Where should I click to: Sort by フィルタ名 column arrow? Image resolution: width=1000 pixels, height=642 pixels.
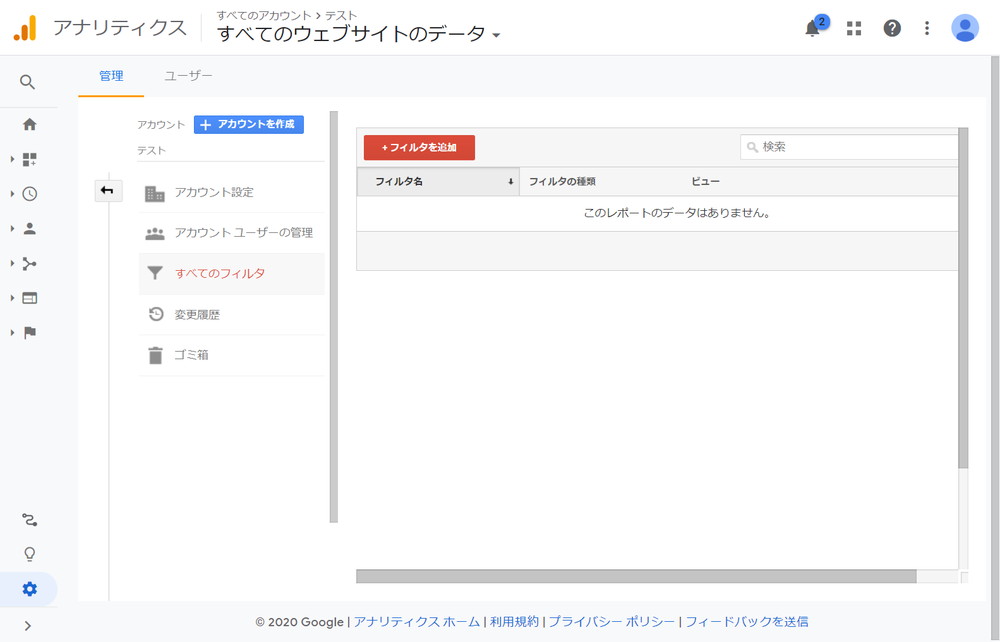coord(510,182)
